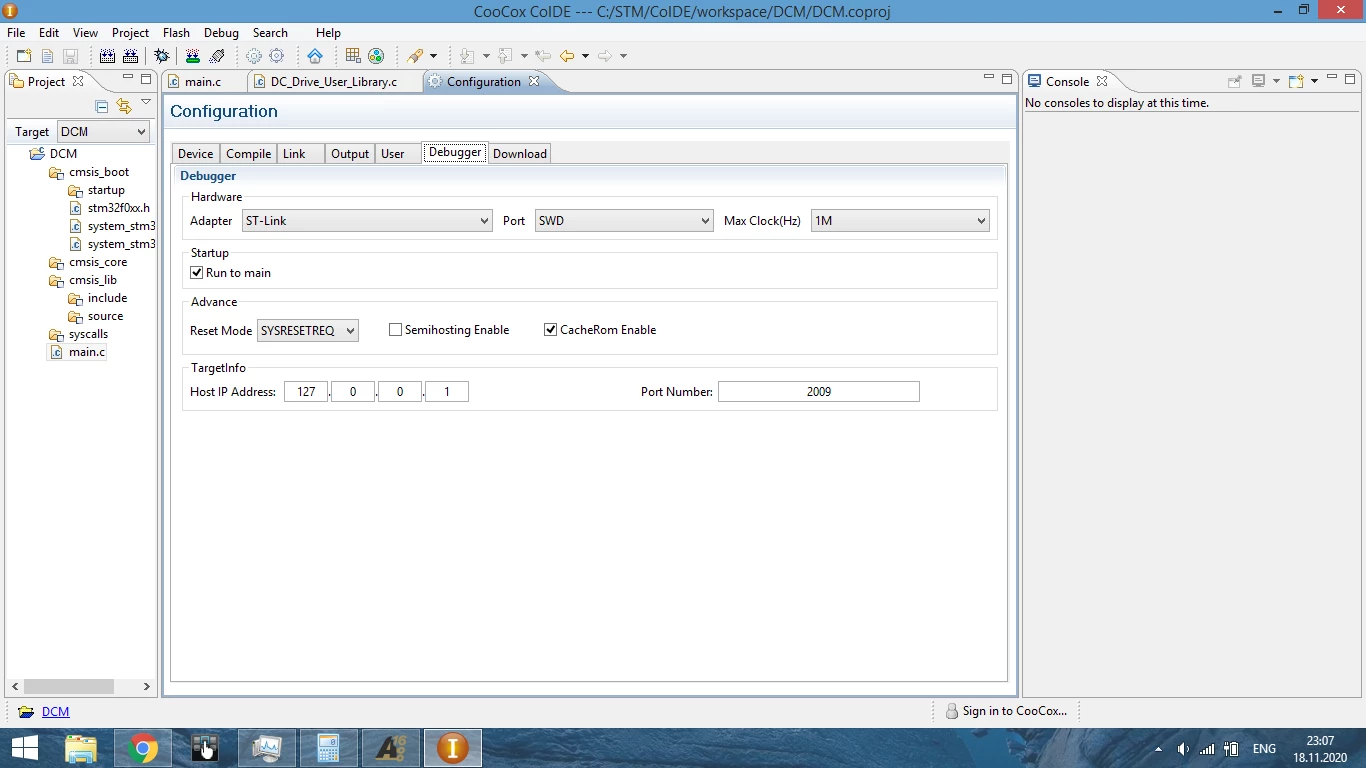Screen dimensions: 1366x768
Task: Click the Open Console icon
Action: point(1297,81)
